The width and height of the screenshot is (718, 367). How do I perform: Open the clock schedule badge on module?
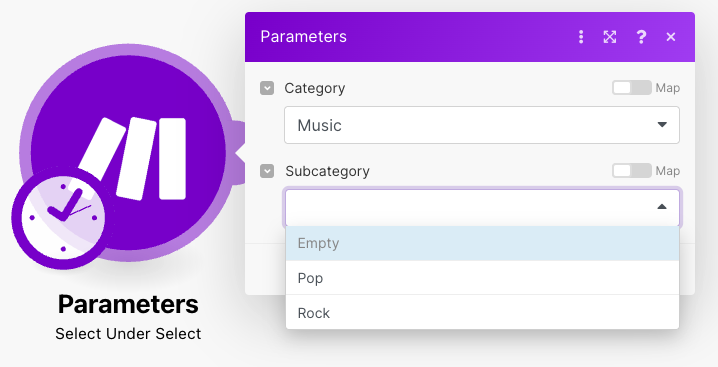tap(63, 218)
